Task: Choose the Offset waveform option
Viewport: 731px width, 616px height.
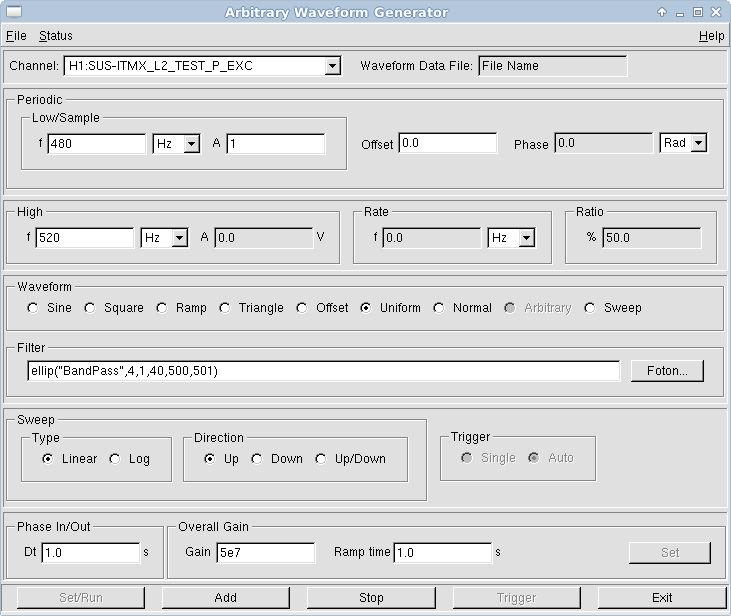Action: [302, 308]
